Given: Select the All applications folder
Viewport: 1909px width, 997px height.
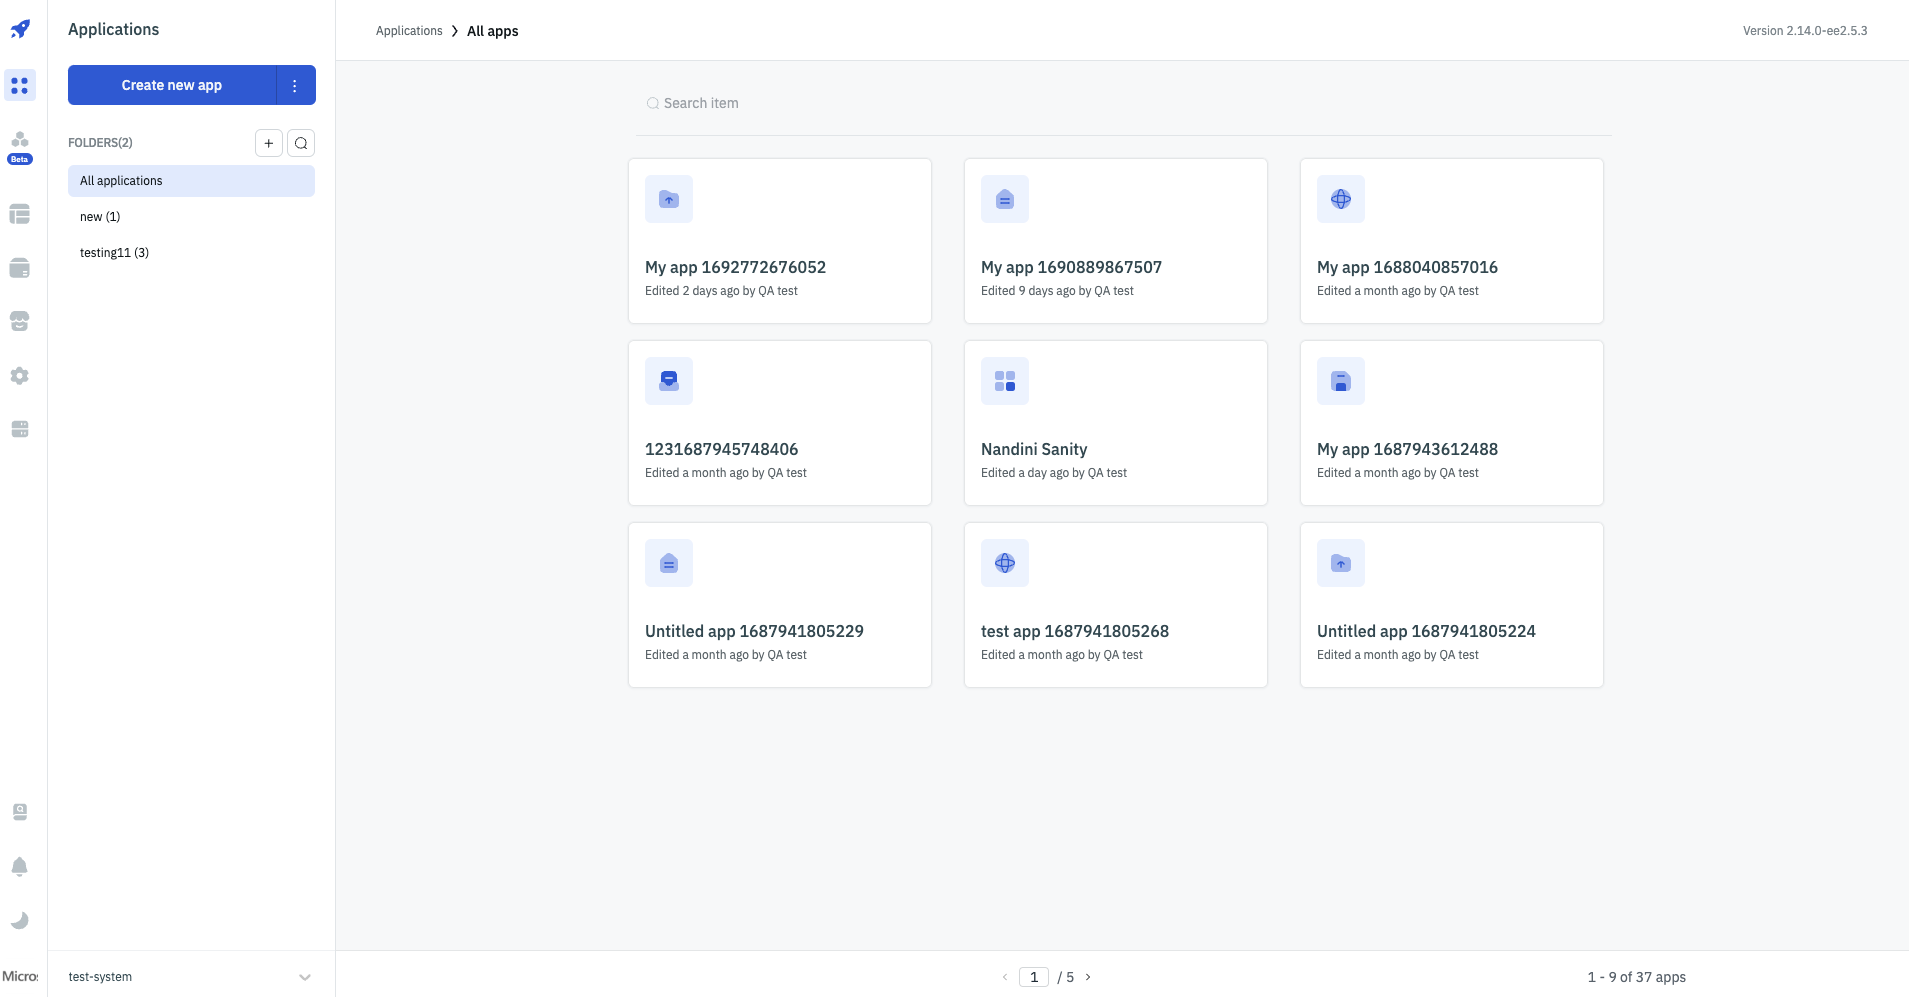Looking at the screenshot, I should click(x=191, y=181).
